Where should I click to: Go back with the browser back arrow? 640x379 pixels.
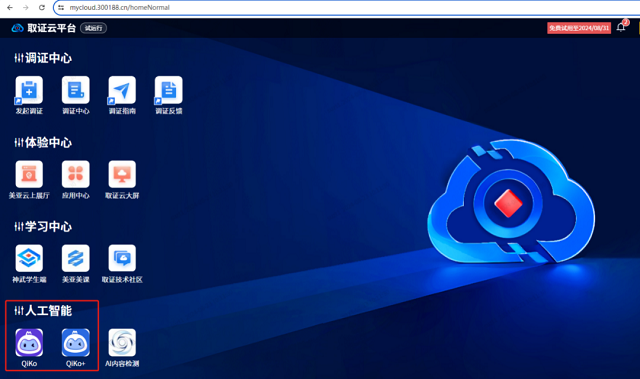click(x=10, y=7)
